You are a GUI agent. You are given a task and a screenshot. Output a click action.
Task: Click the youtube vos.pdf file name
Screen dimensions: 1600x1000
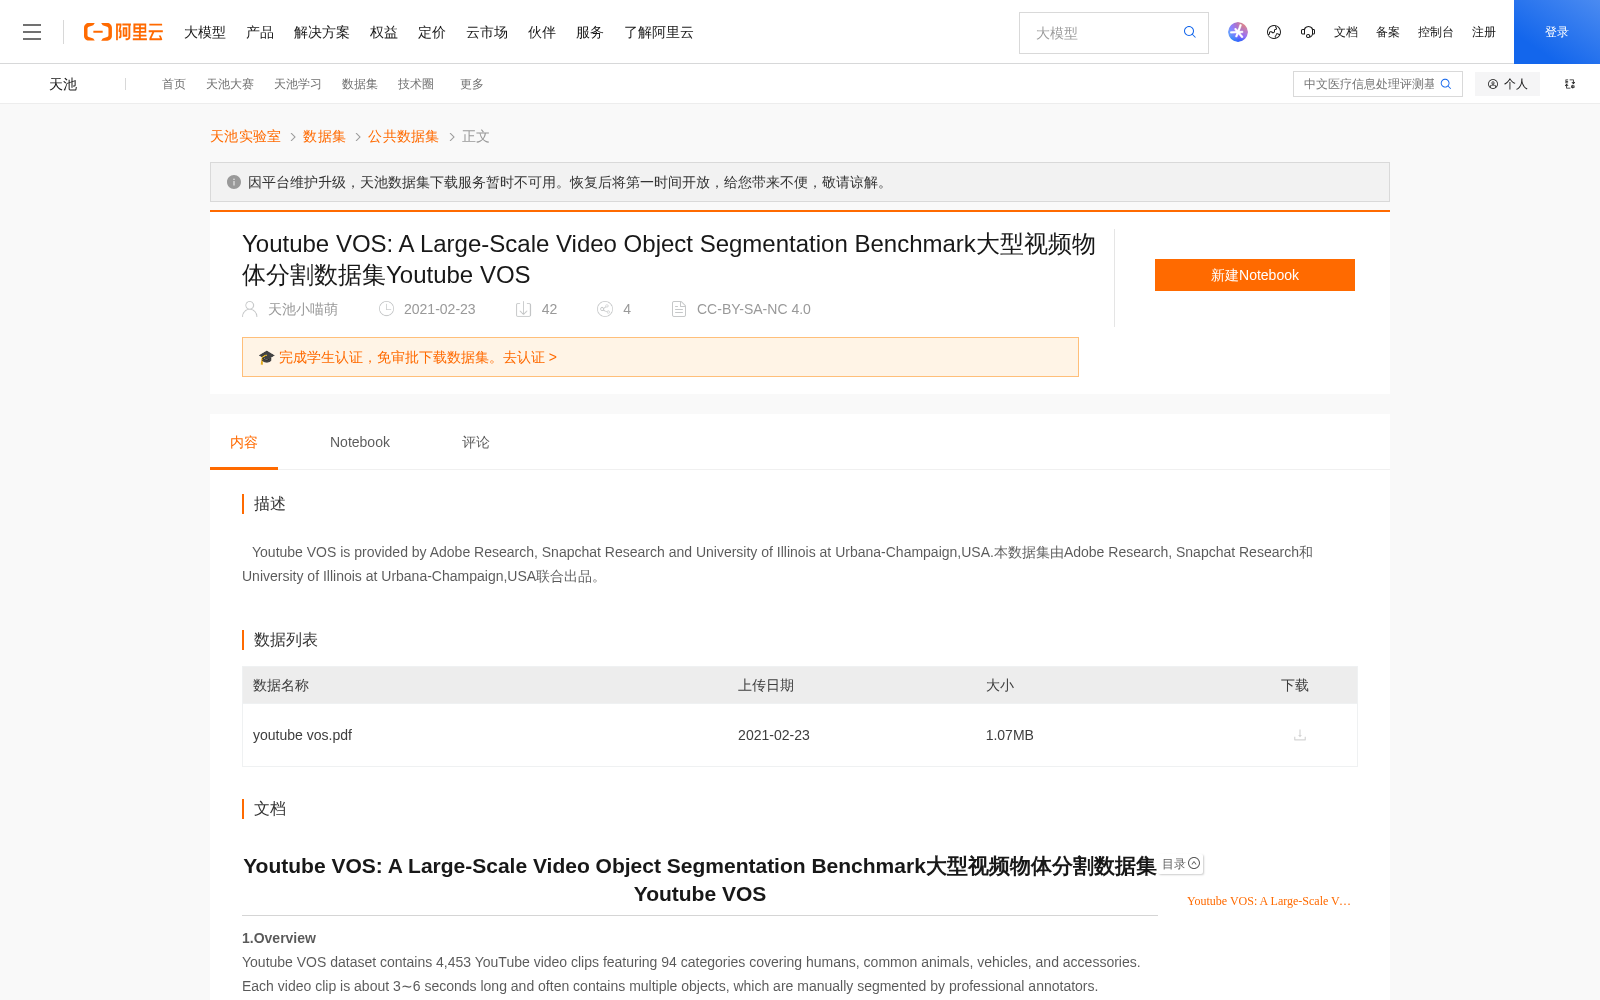pyautogui.click(x=302, y=735)
